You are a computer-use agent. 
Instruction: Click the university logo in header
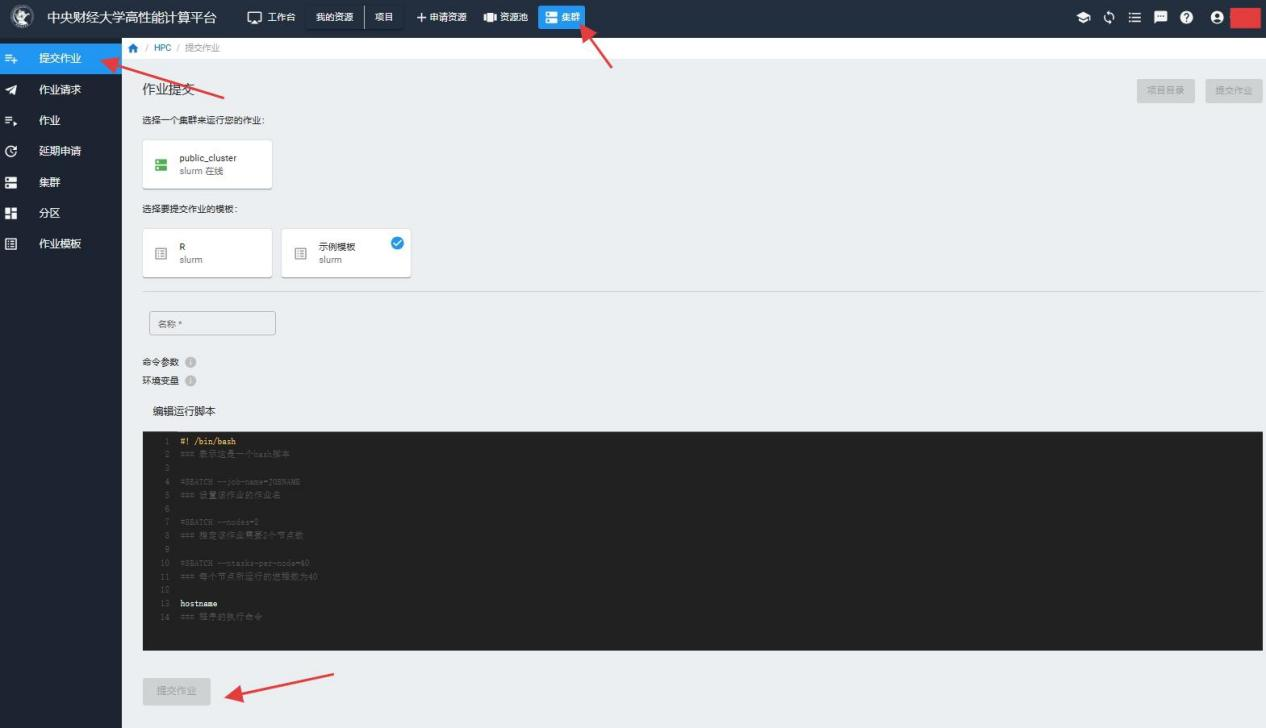[20, 17]
